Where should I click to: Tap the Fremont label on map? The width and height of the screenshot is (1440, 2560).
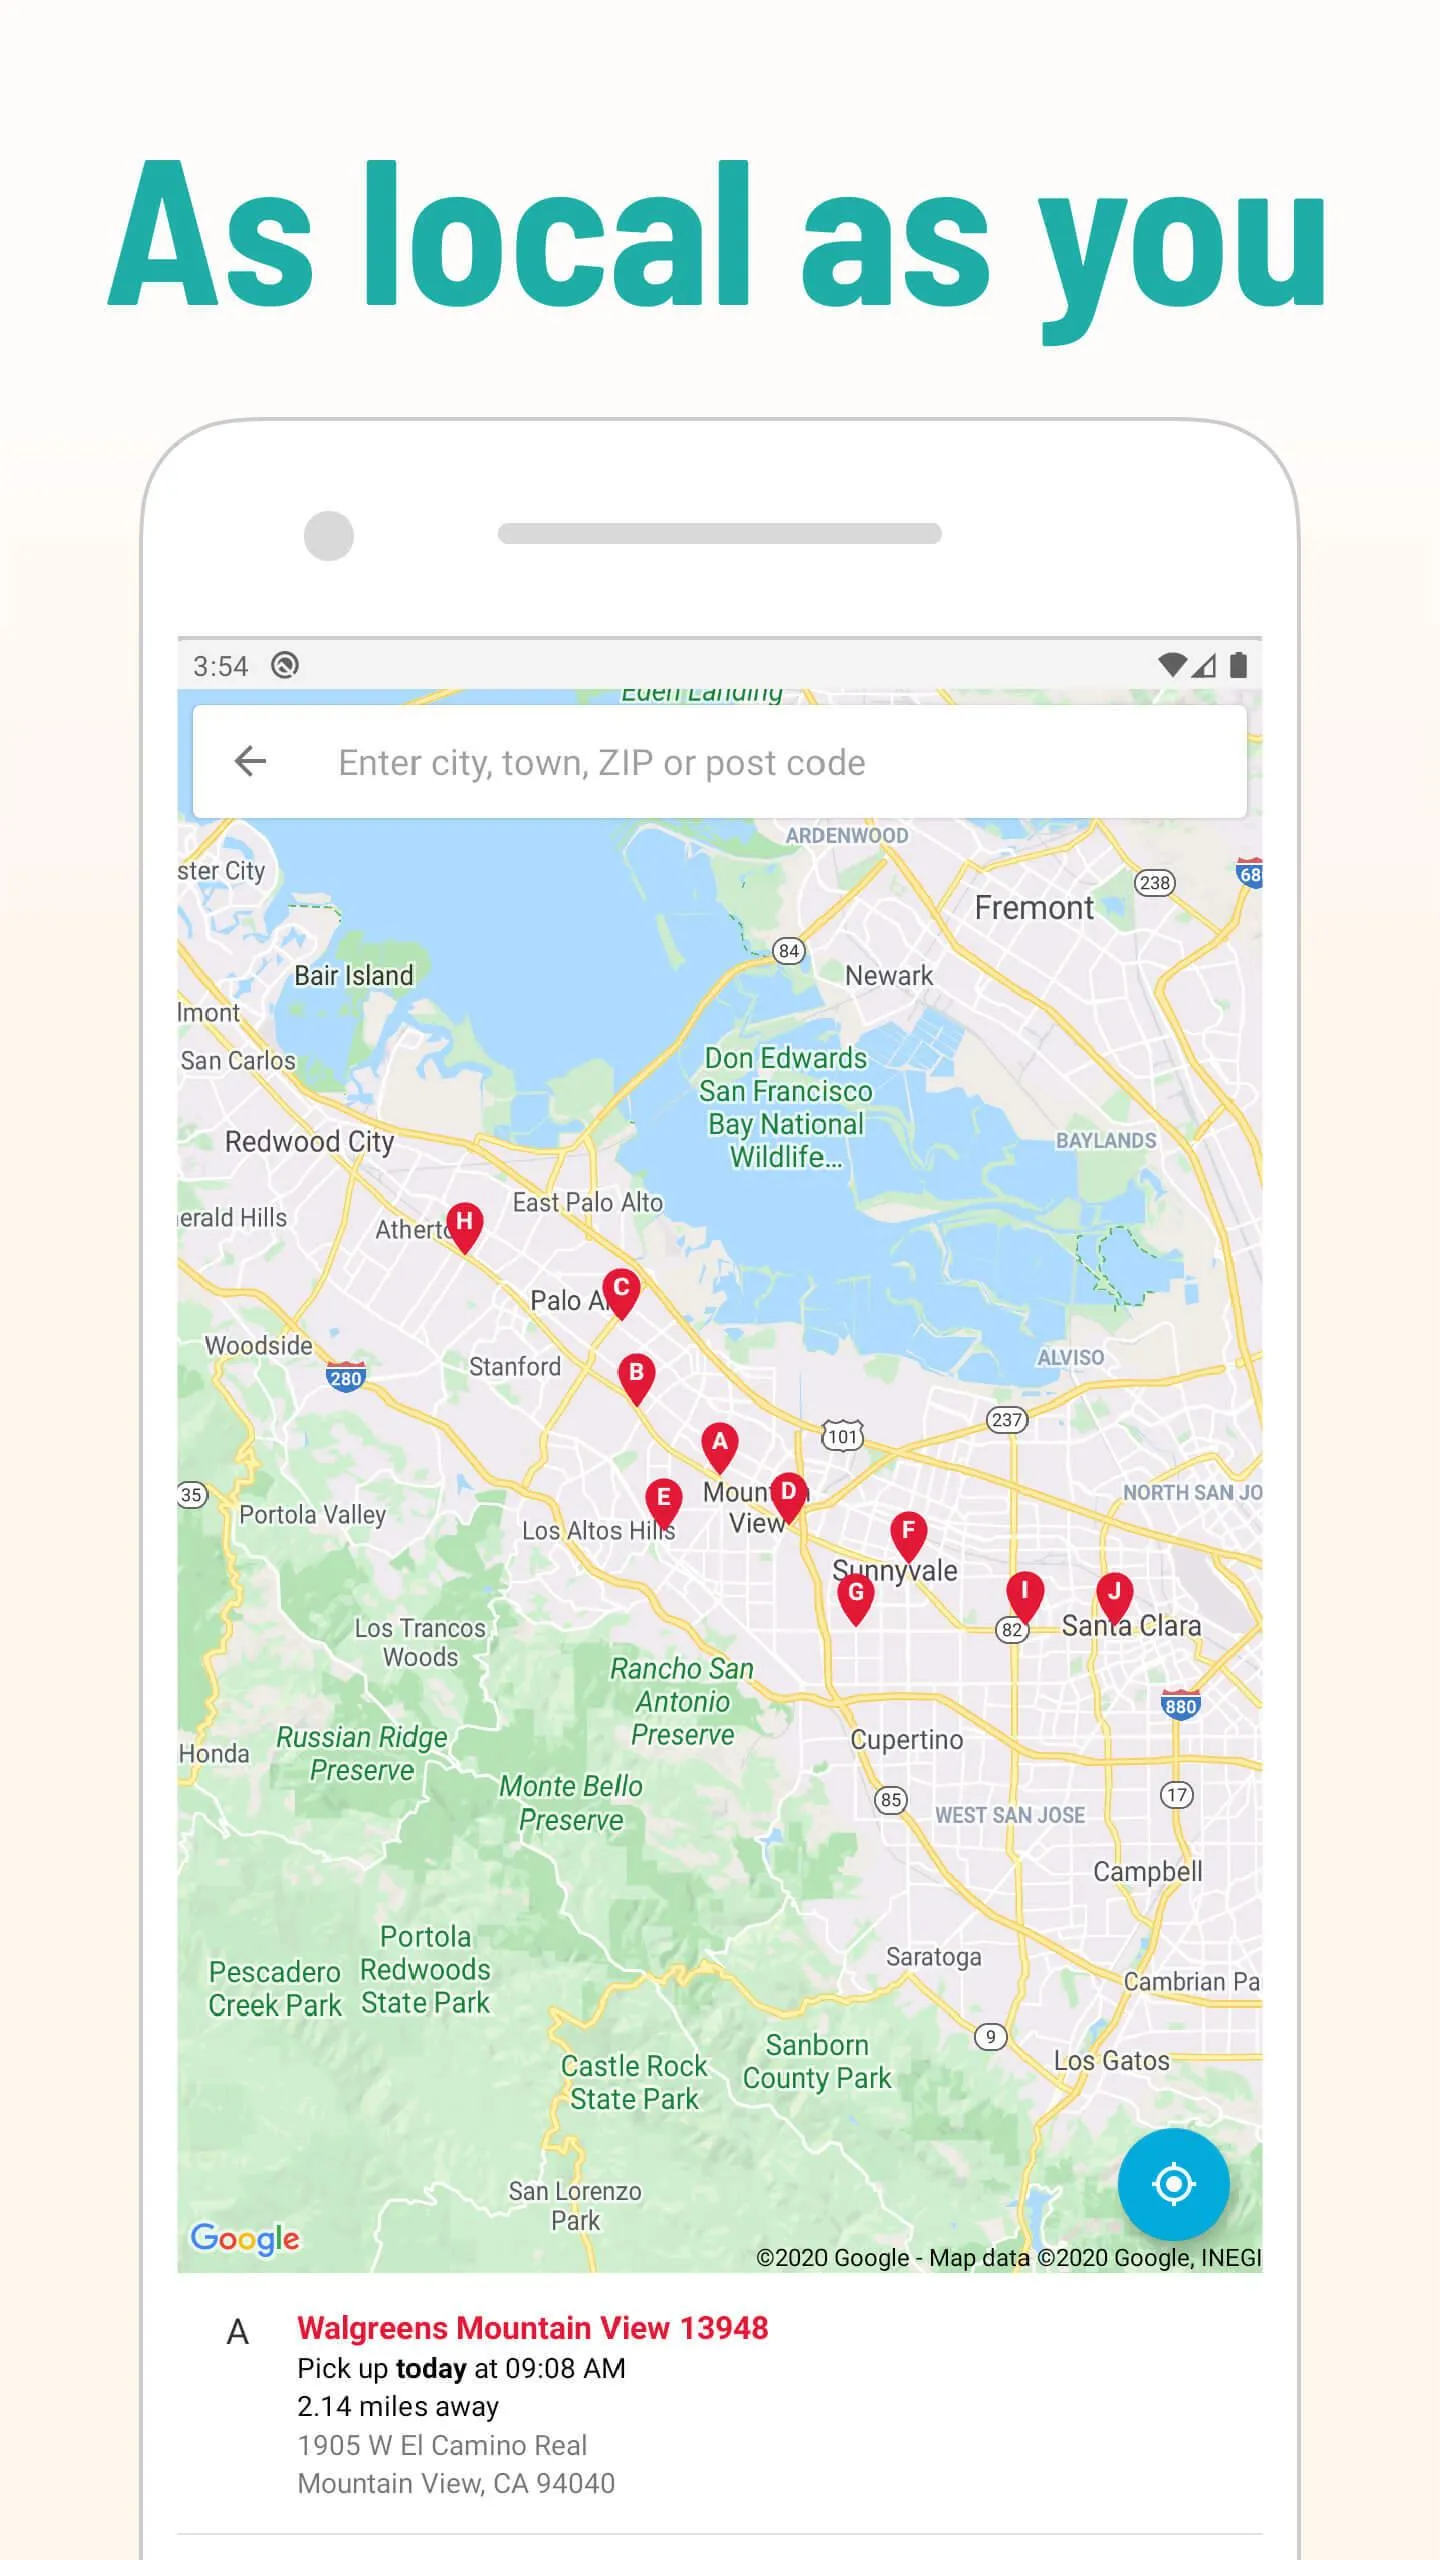(1034, 908)
